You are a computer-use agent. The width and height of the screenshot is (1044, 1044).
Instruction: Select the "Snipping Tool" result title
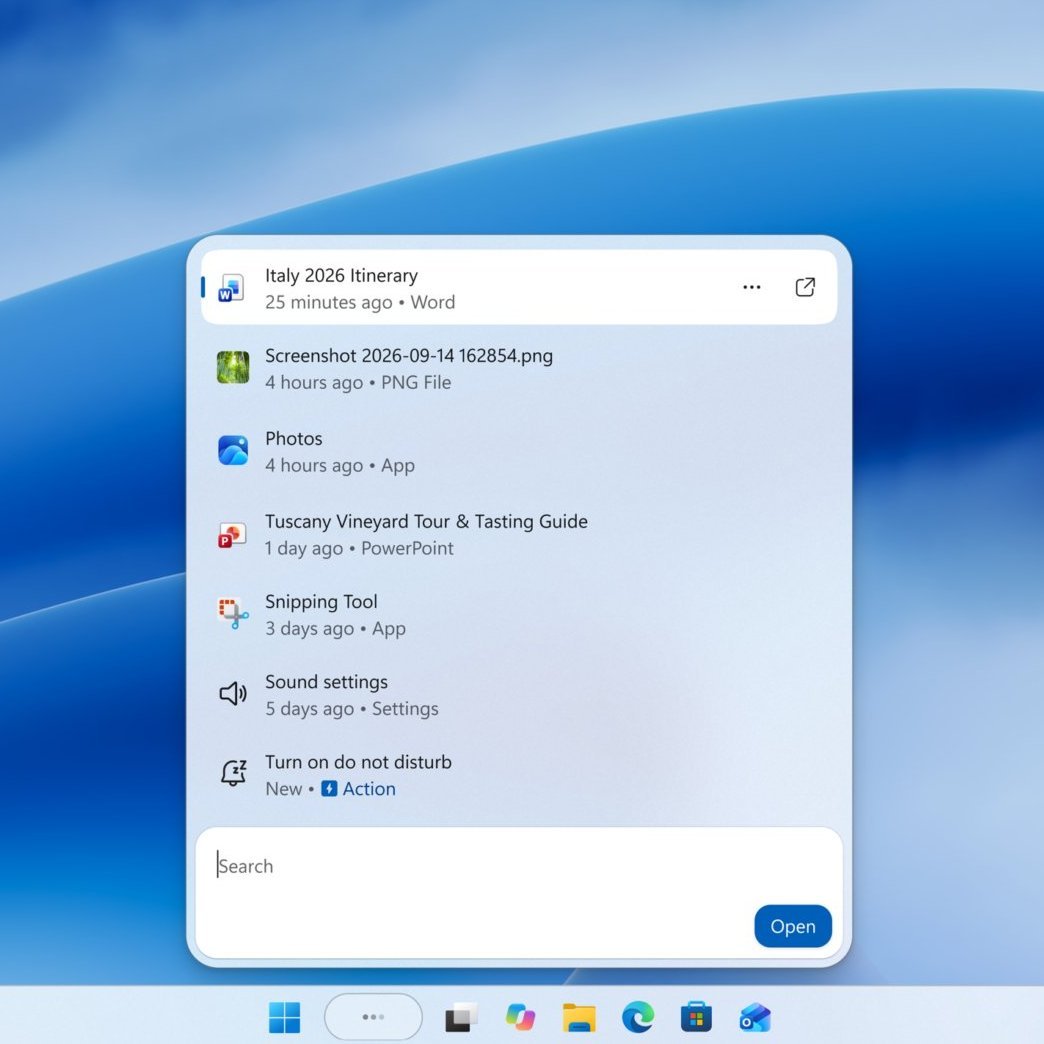click(x=321, y=602)
